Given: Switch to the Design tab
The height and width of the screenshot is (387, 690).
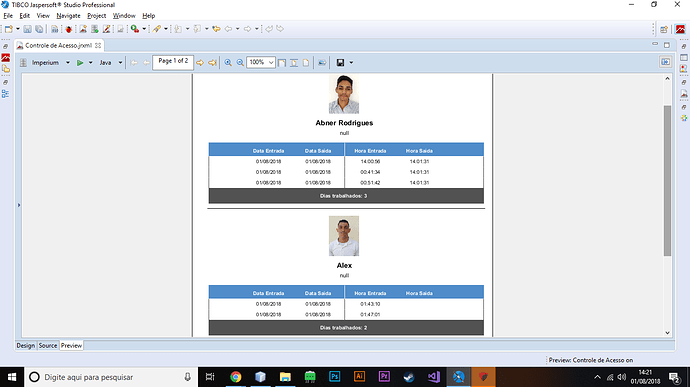Looking at the screenshot, I should [x=26, y=346].
